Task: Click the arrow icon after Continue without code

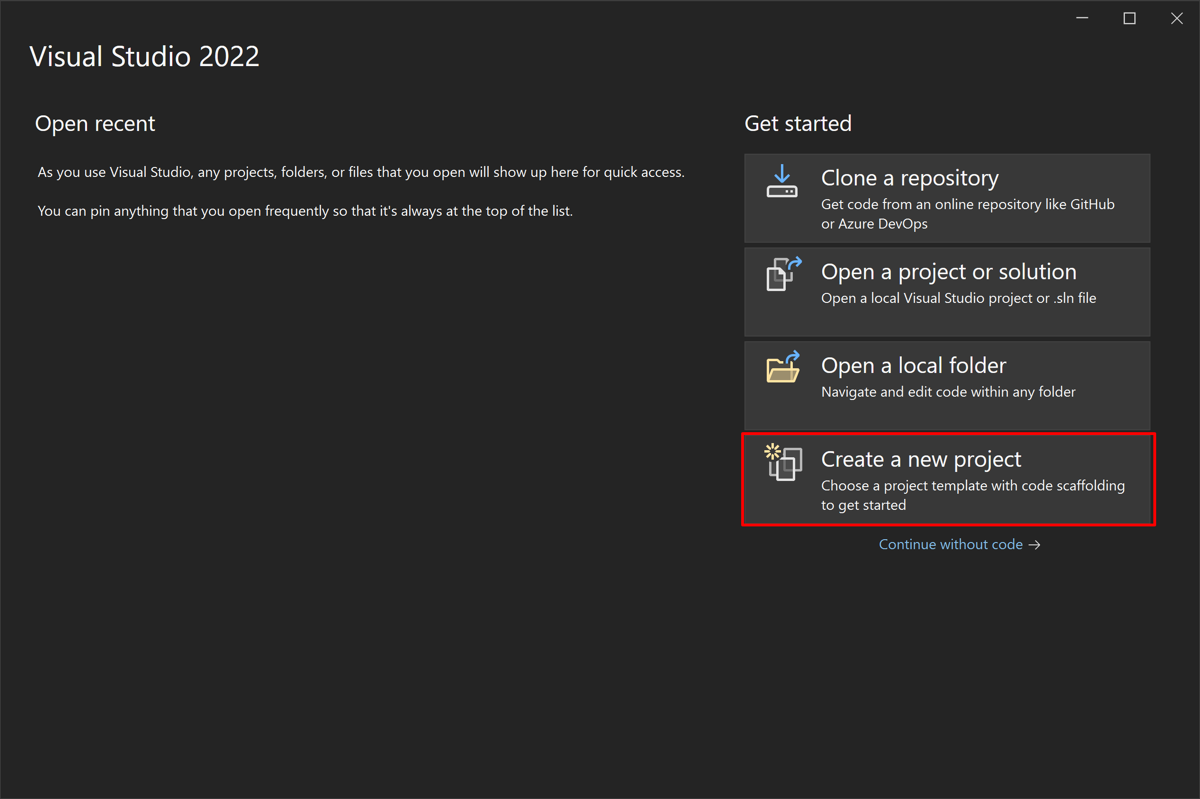Action: [x=1036, y=544]
